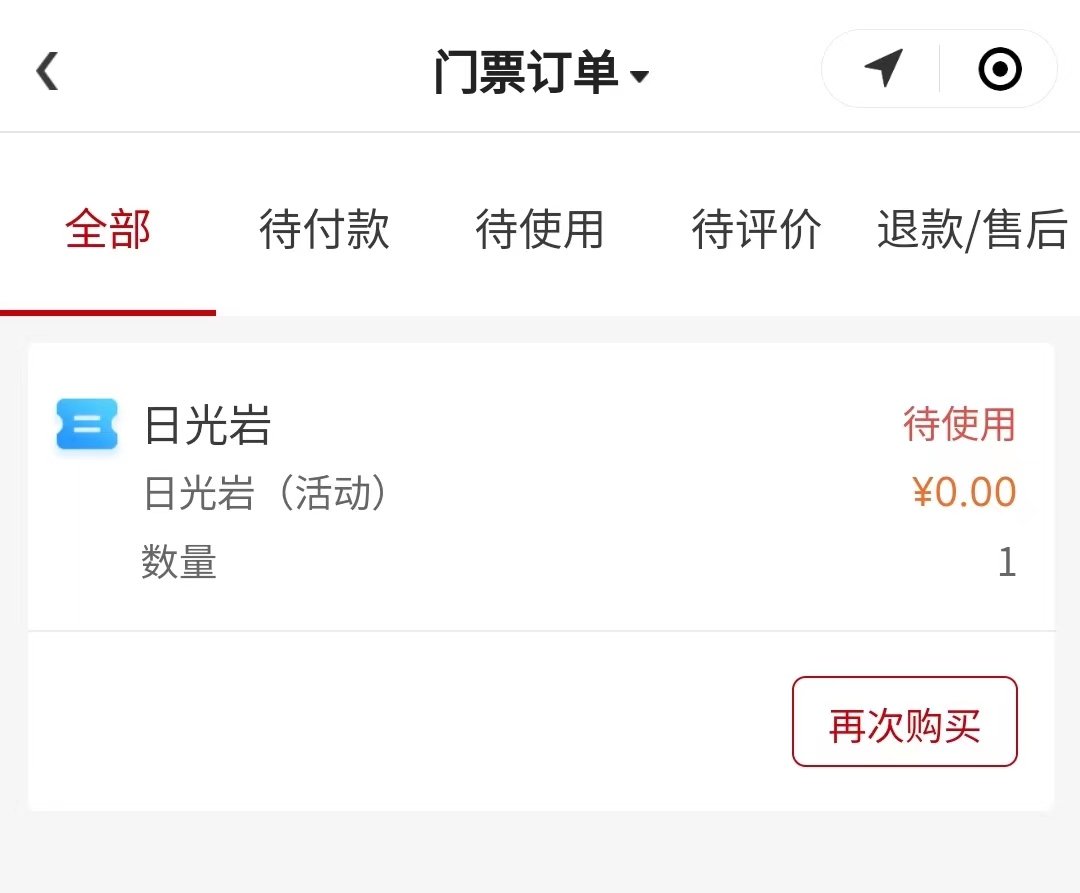
Task: Click the blue ticket icon
Action: click(87, 424)
